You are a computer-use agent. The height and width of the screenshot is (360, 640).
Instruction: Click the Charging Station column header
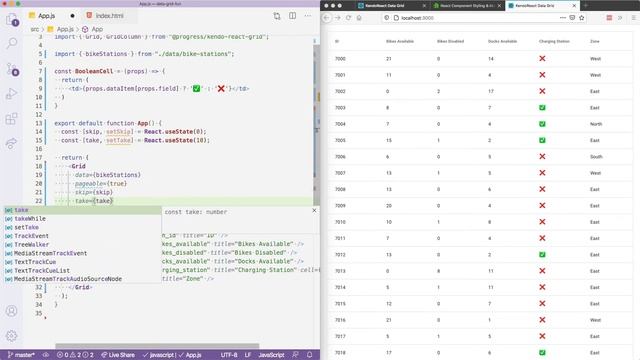click(x=554, y=42)
